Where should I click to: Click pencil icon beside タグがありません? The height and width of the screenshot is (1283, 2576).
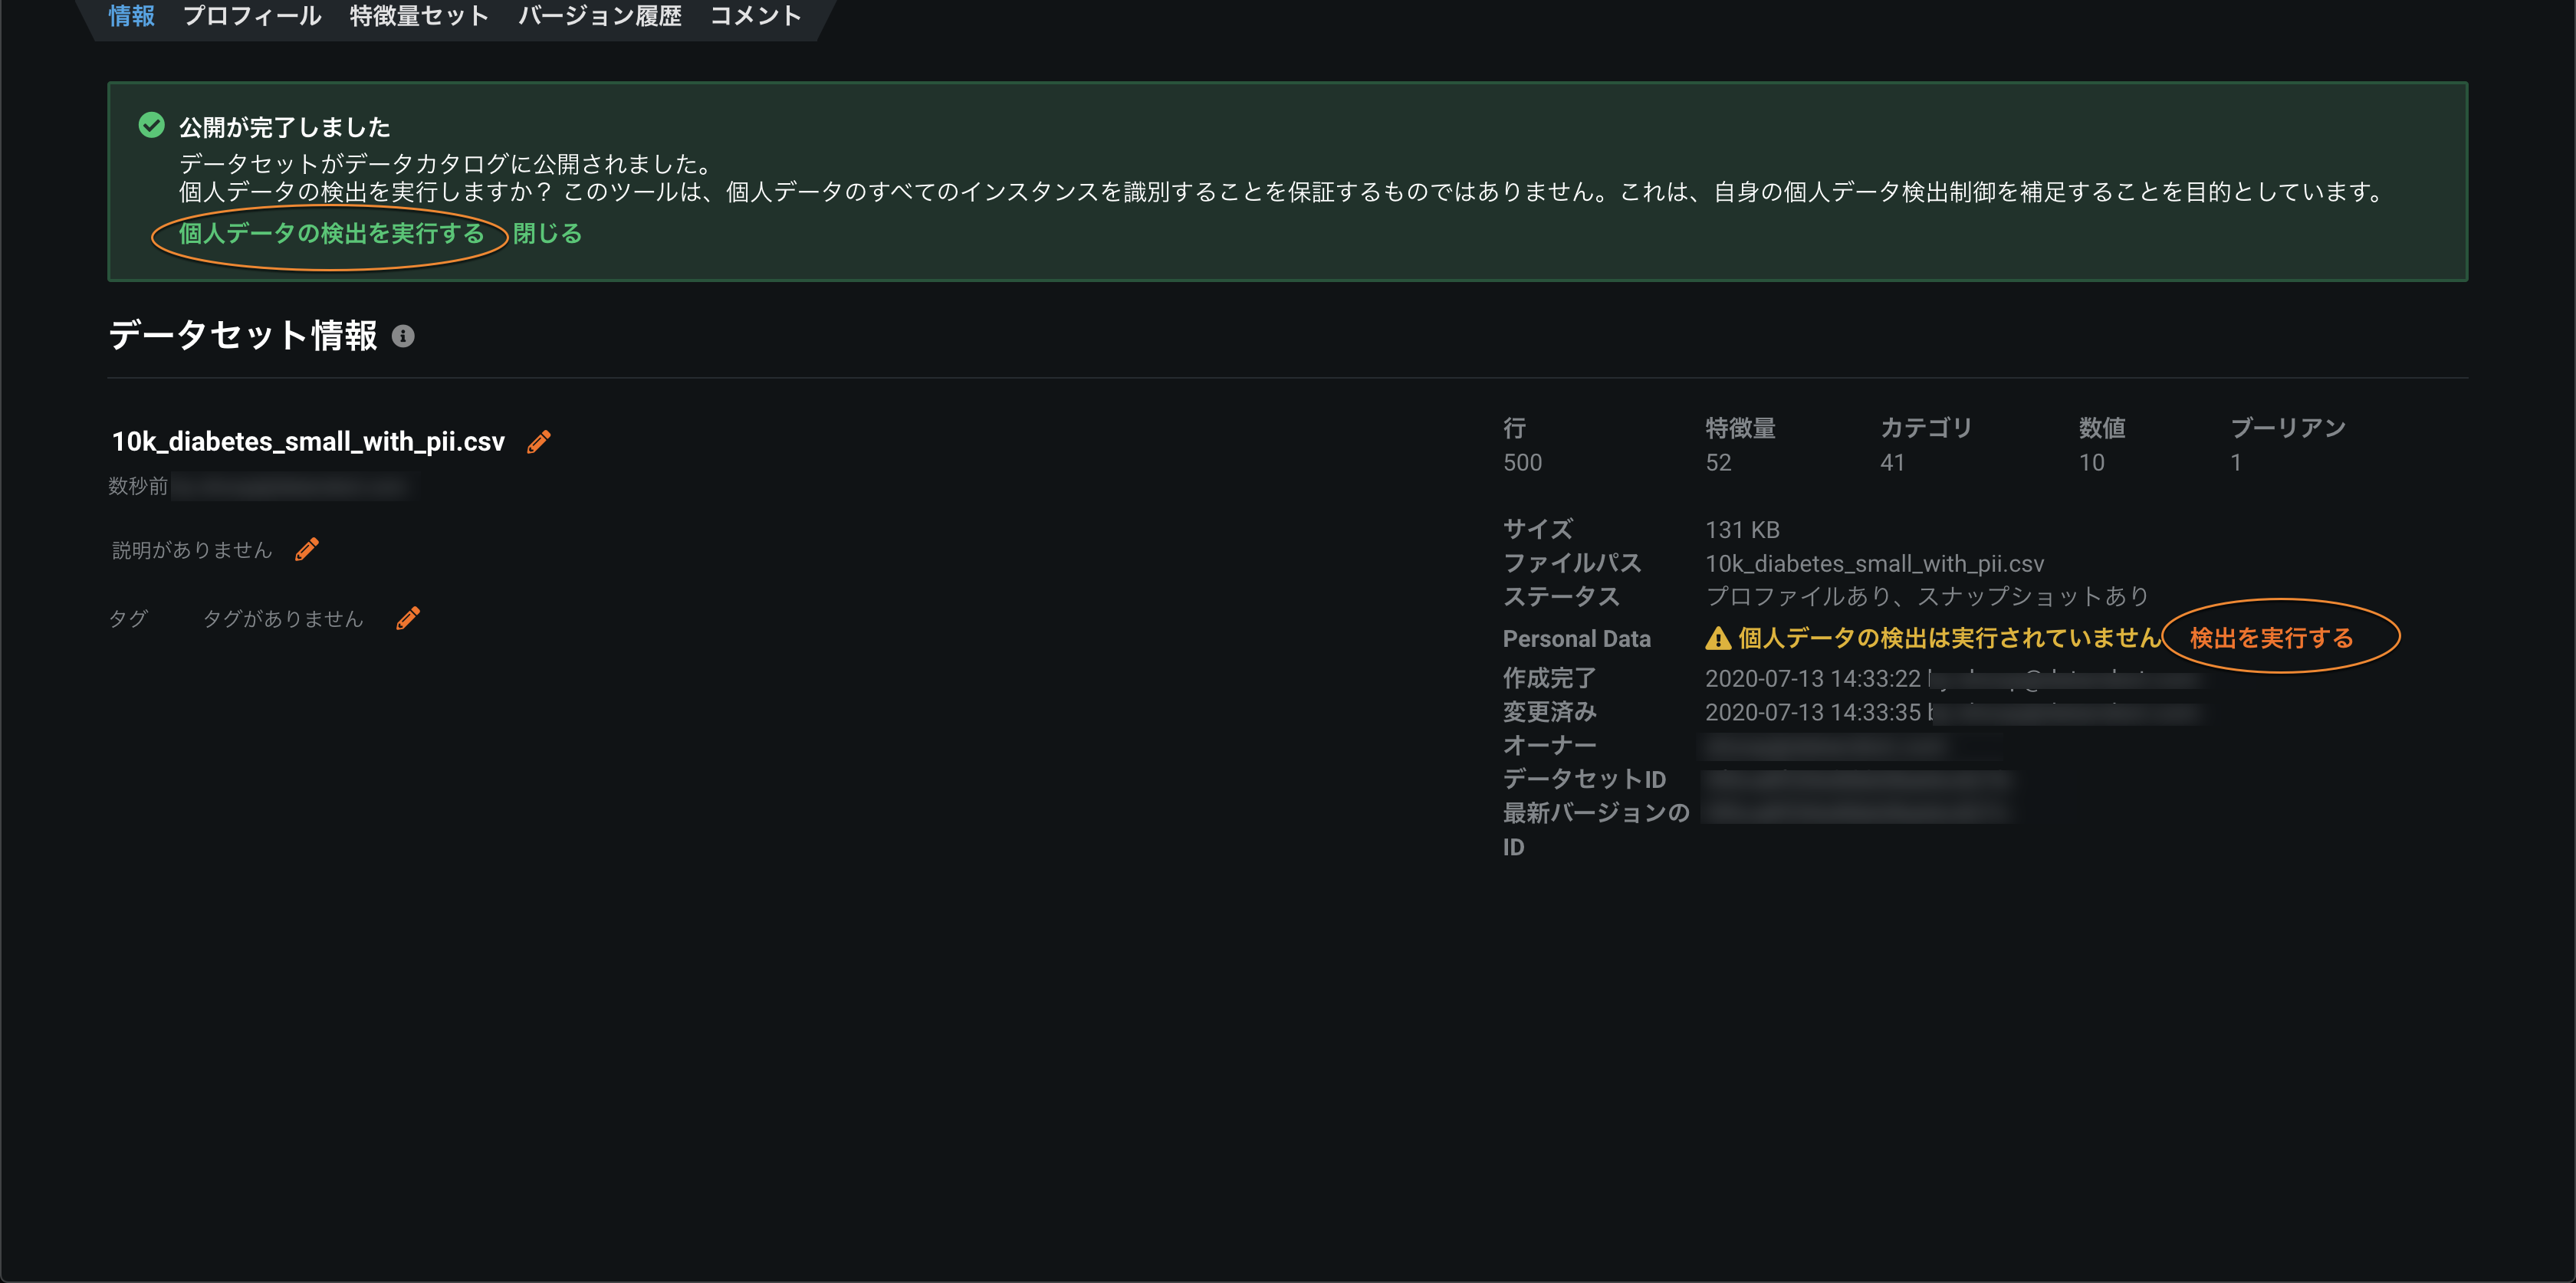(408, 618)
